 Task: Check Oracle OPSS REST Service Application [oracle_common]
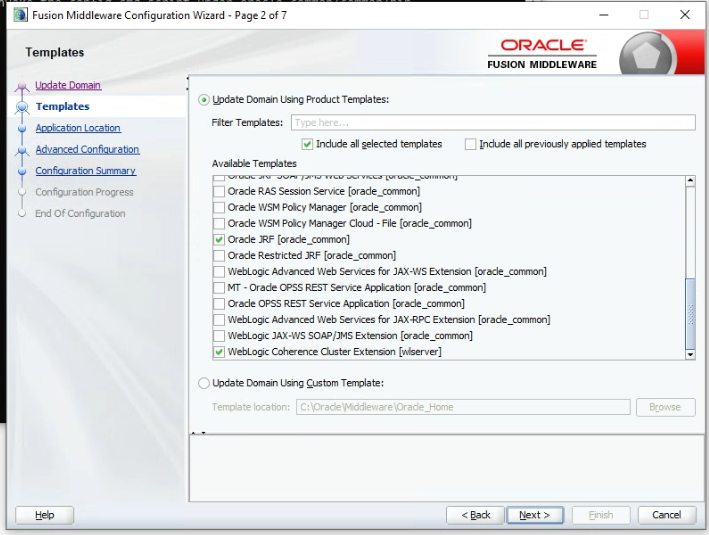[x=219, y=304]
